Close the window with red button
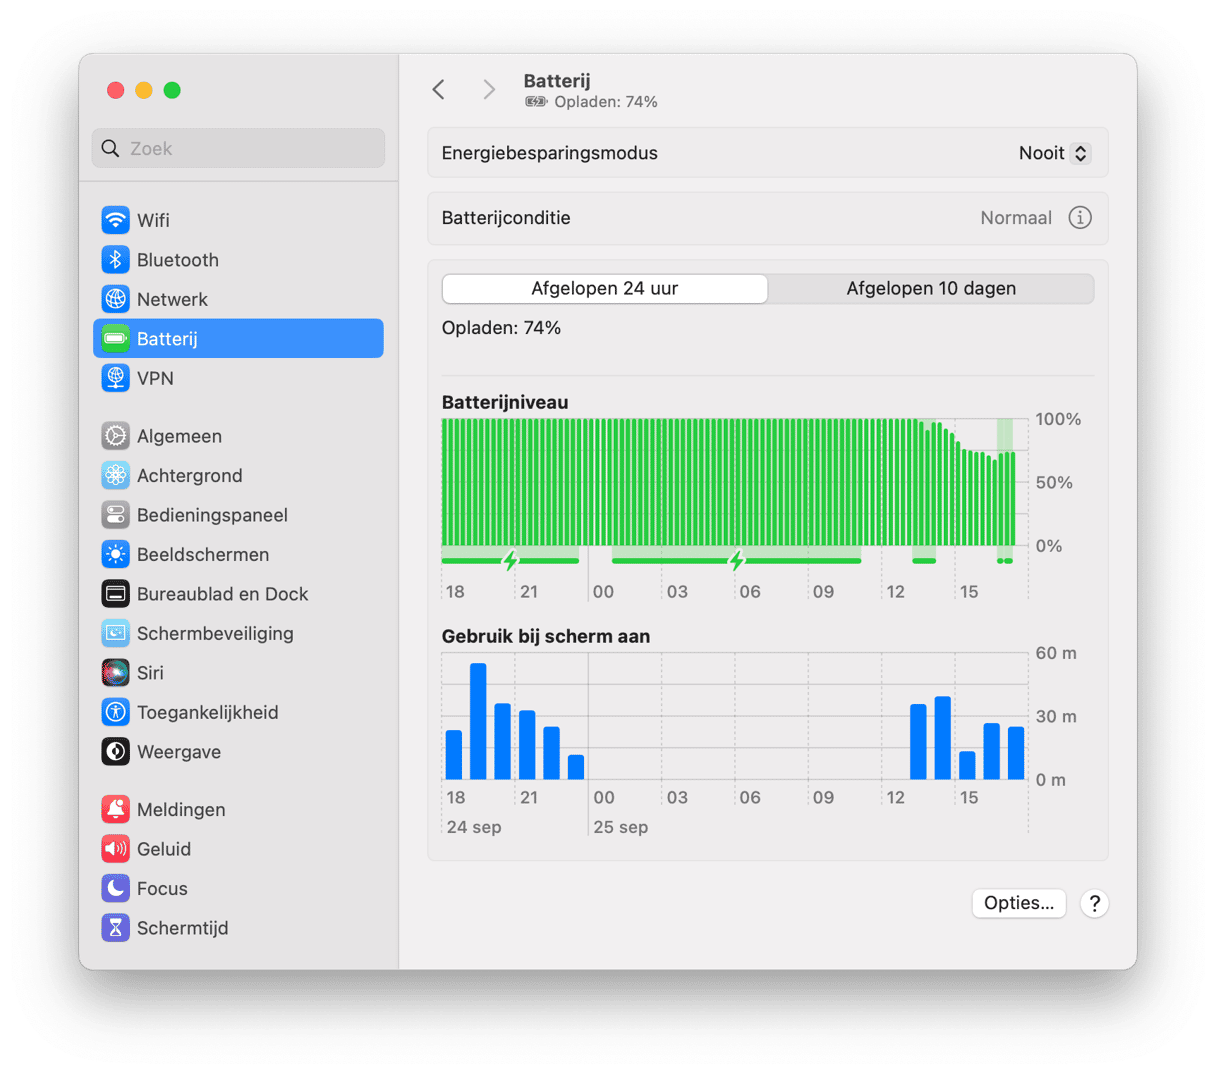This screenshot has height=1074, width=1216. click(116, 90)
